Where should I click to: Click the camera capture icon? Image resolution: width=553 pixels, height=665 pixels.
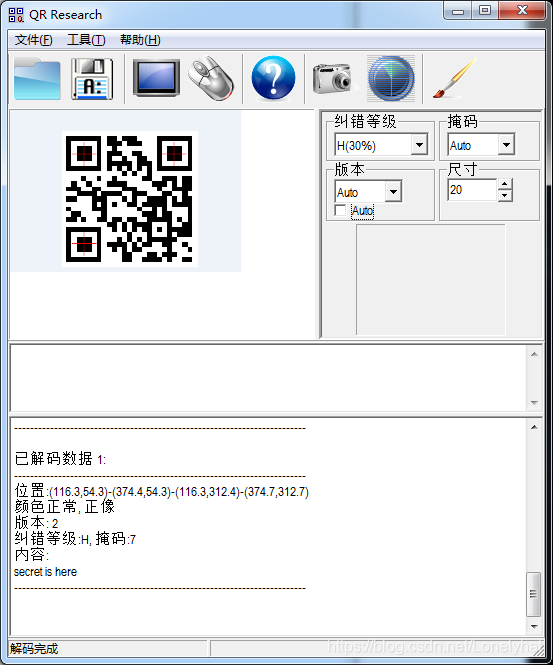pyautogui.click(x=333, y=78)
